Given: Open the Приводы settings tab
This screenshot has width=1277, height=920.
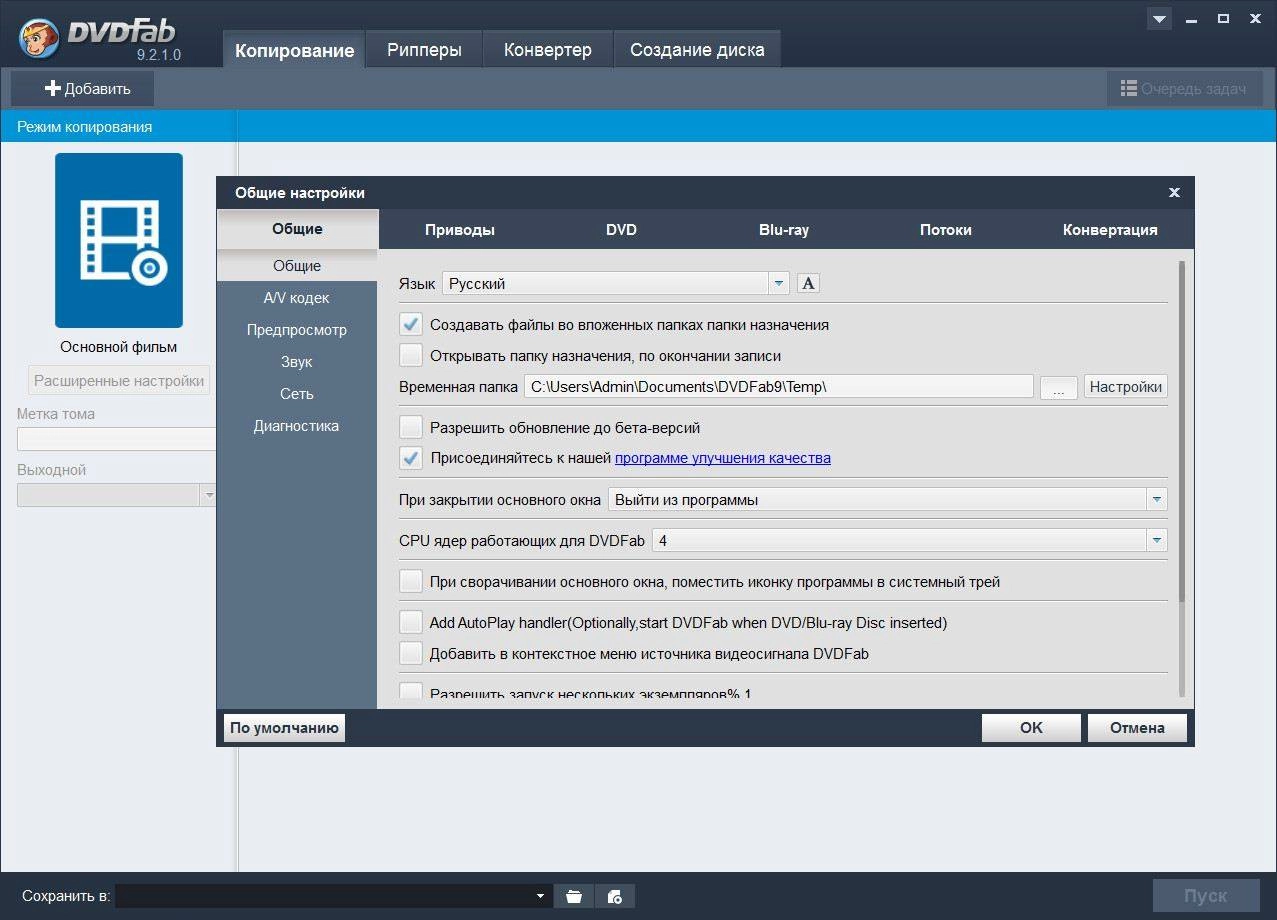Looking at the screenshot, I should pyautogui.click(x=460, y=229).
